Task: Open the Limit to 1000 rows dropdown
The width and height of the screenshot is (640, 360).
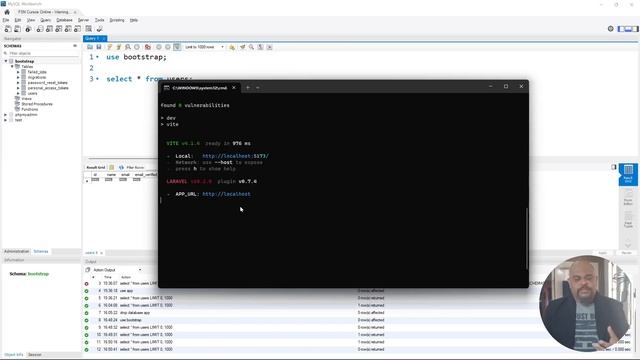Action: click(204, 47)
